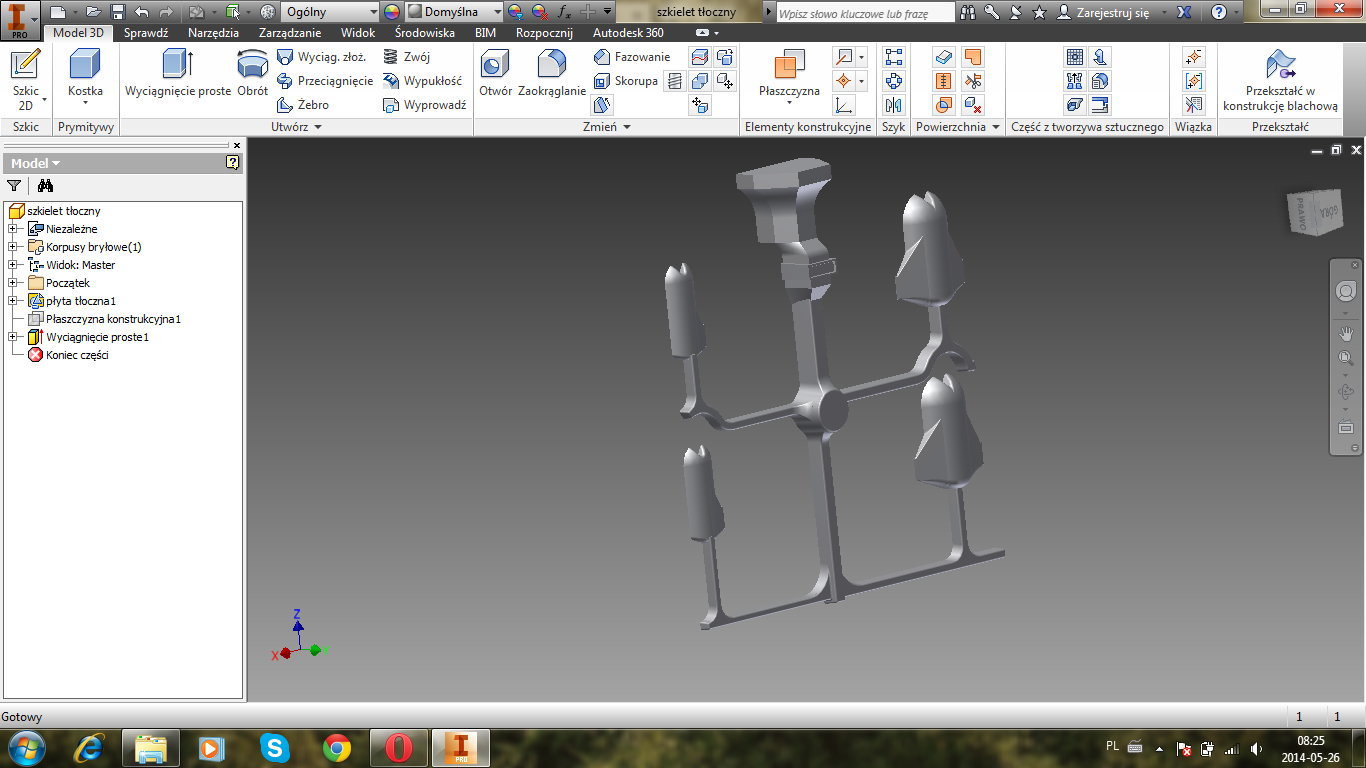1366x768 pixels.
Task: Choose the Fazowanie chamfer tool
Action: click(631, 57)
